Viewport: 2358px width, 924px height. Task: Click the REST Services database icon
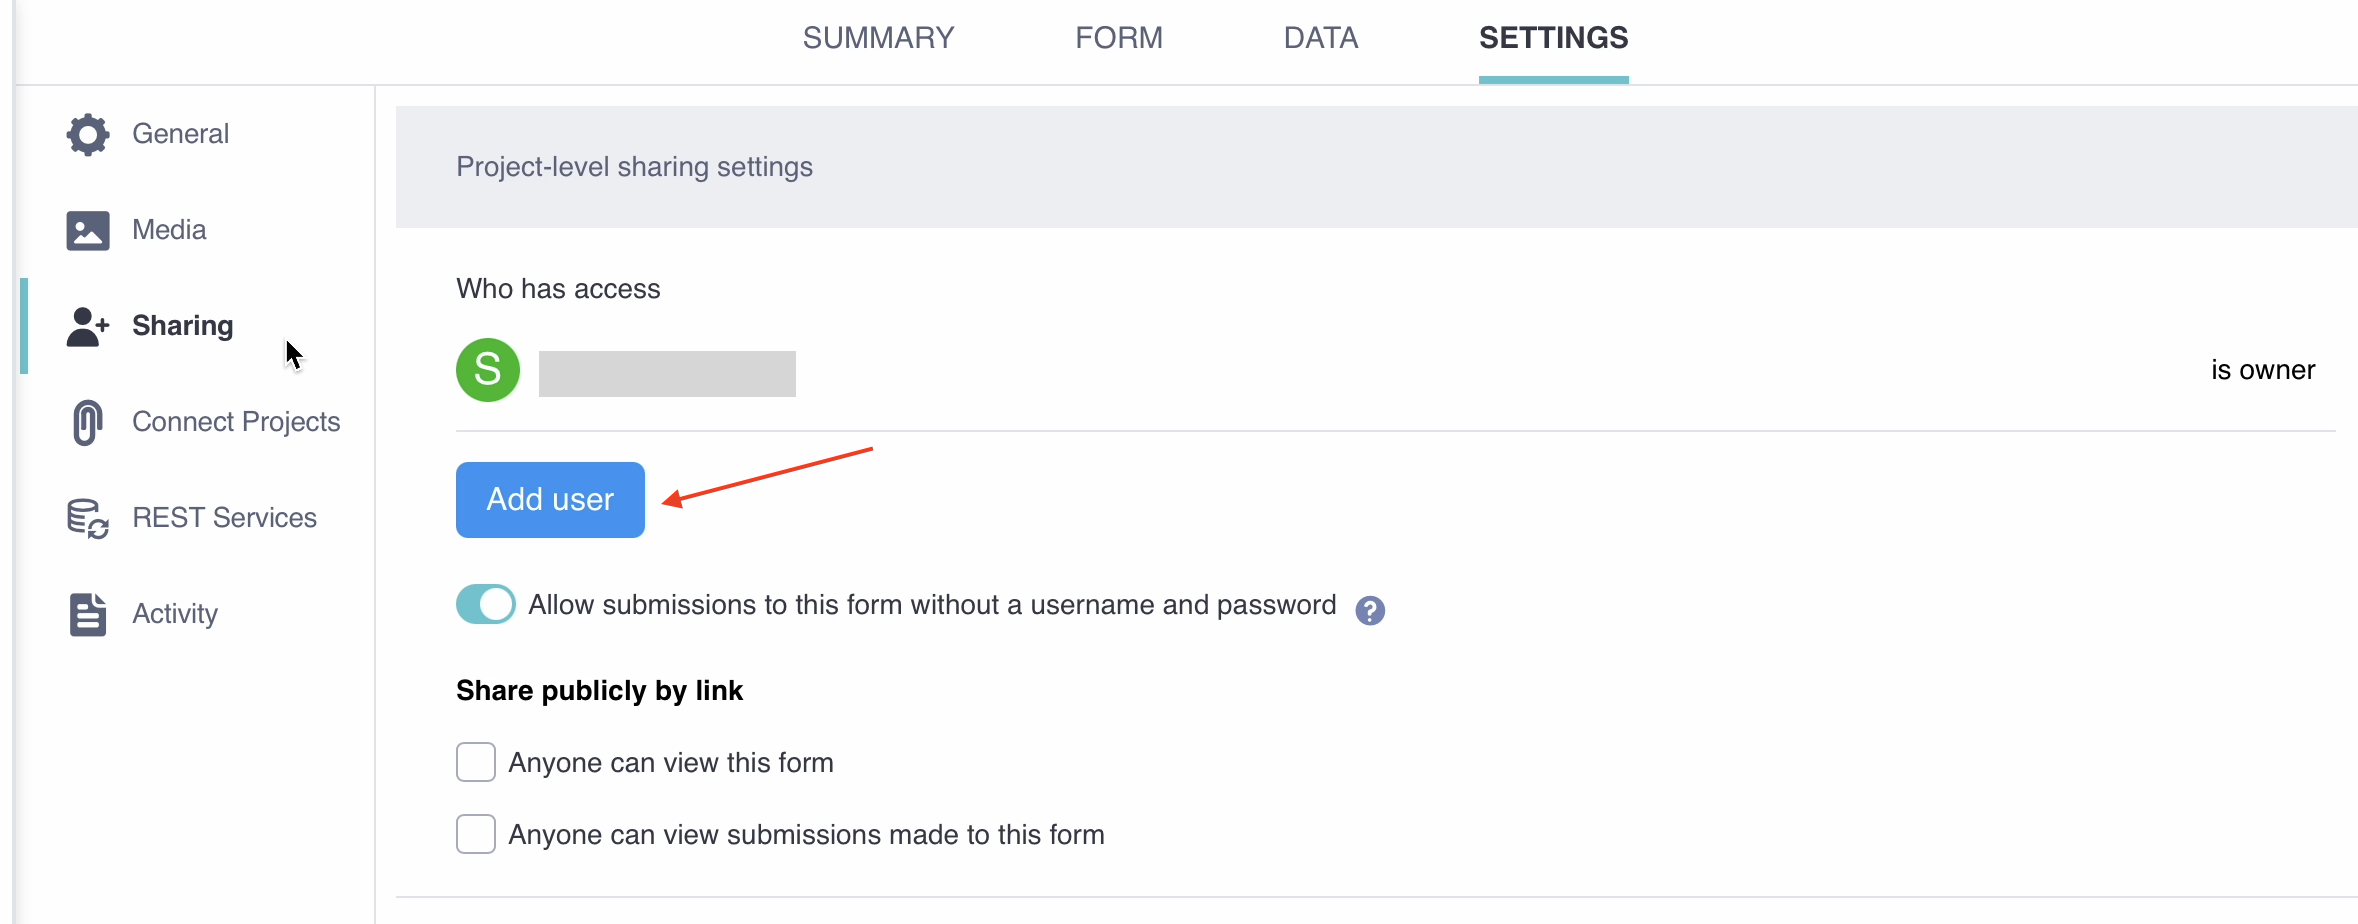[x=87, y=517]
